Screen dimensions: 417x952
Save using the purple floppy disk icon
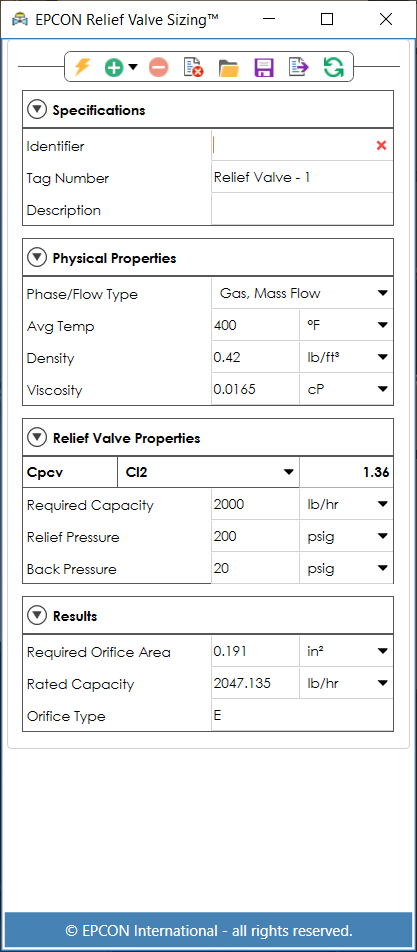(x=264, y=67)
